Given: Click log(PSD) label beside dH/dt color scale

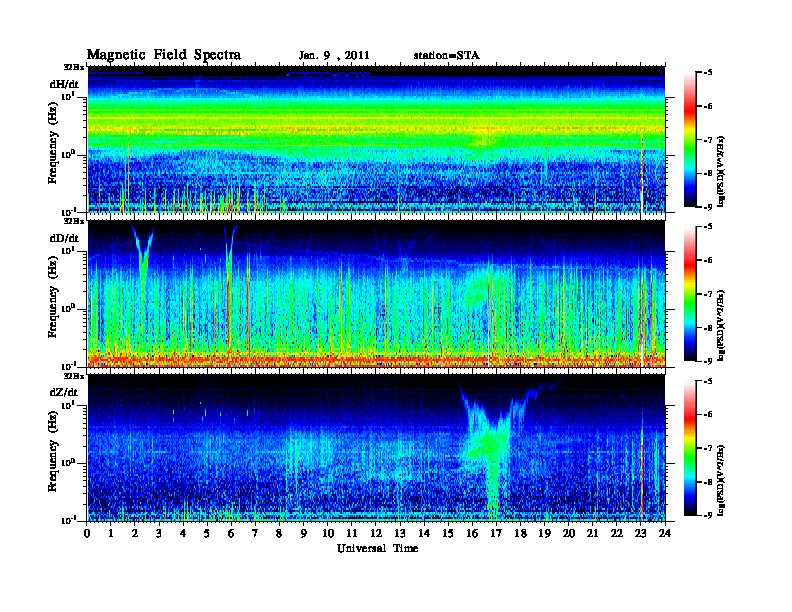Looking at the screenshot, I should [x=721, y=171].
